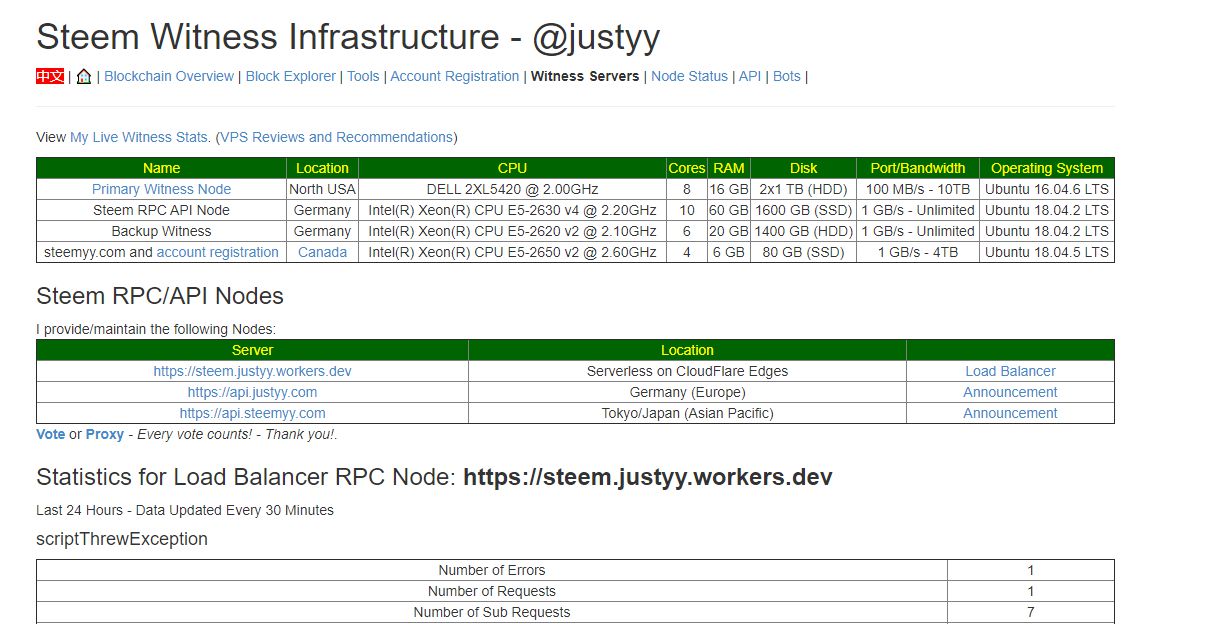Screen dimensions: 1217x624
Task: Select the page title 'Steem Witness Infrastructure - @justyy'
Action: click(348, 37)
